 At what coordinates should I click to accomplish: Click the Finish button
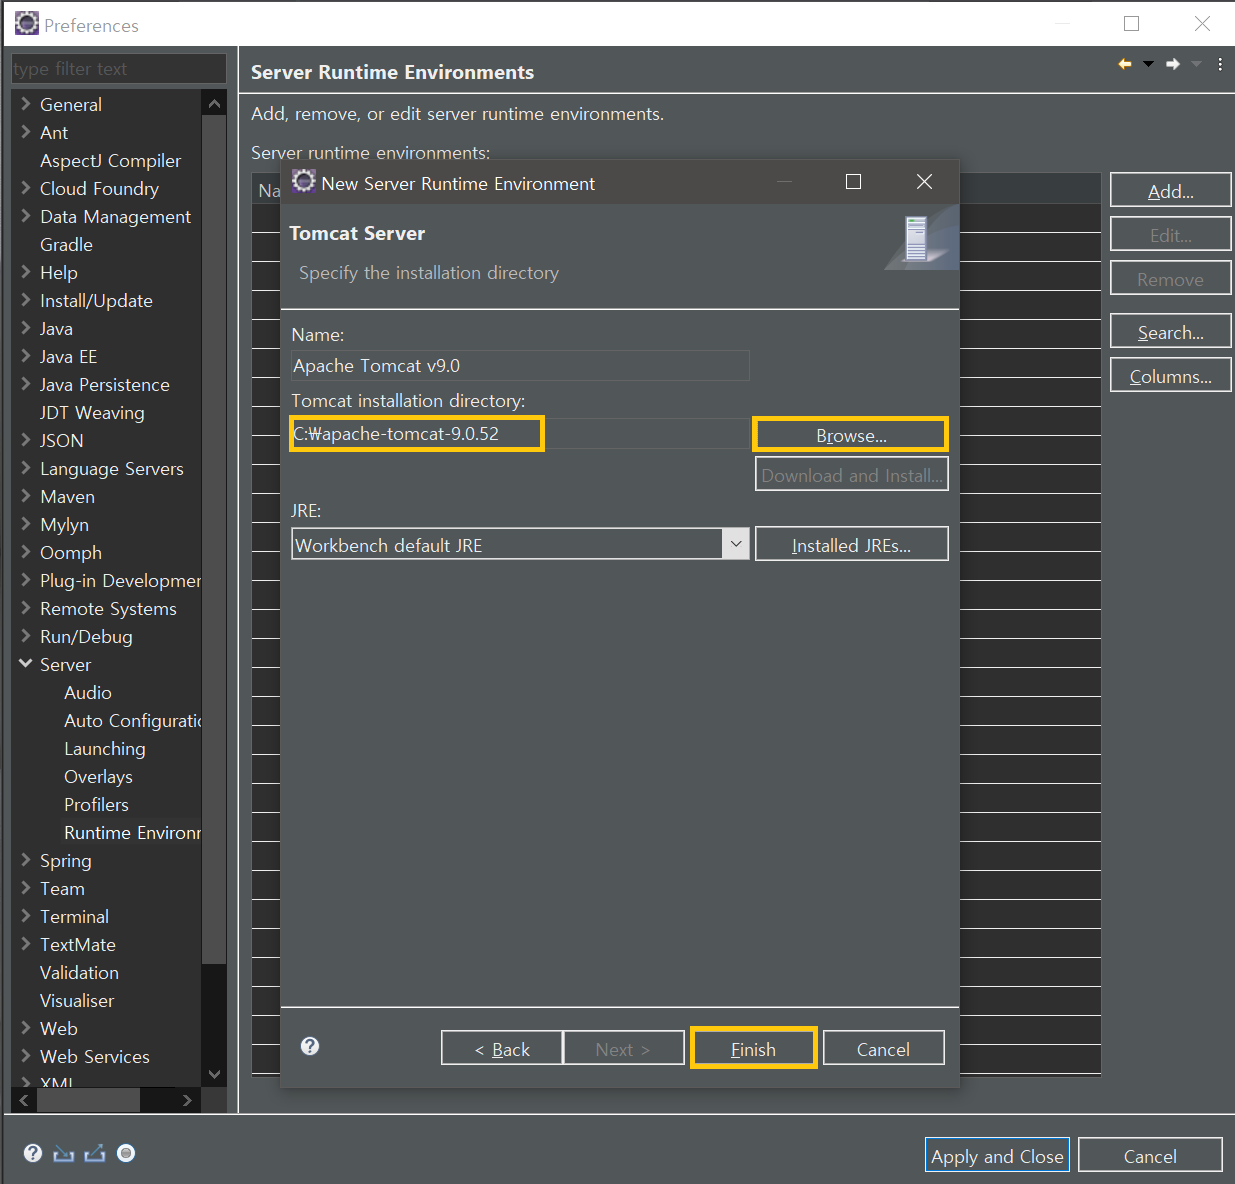click(x=753, y=1048)
